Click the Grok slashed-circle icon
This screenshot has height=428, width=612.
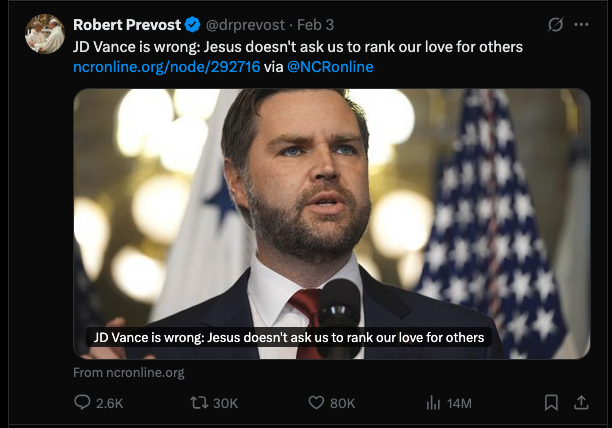click(x=555, y=25)
